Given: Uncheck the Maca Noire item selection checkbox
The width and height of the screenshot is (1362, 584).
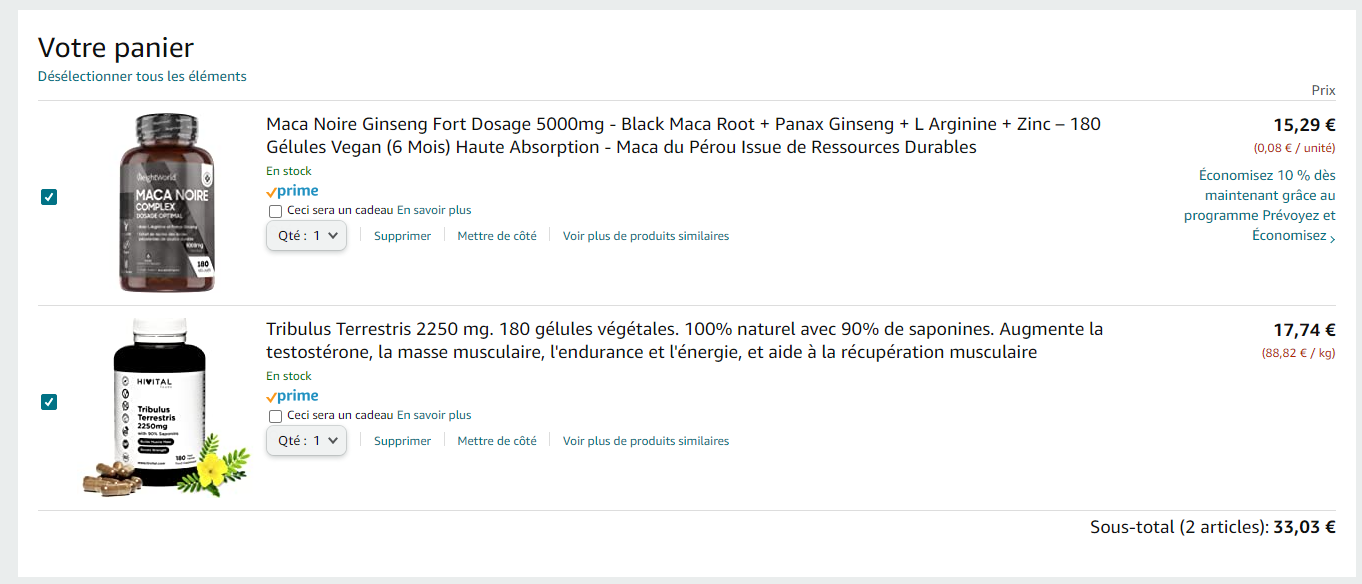Looking at the screenshot, I should tap(49, 197).
